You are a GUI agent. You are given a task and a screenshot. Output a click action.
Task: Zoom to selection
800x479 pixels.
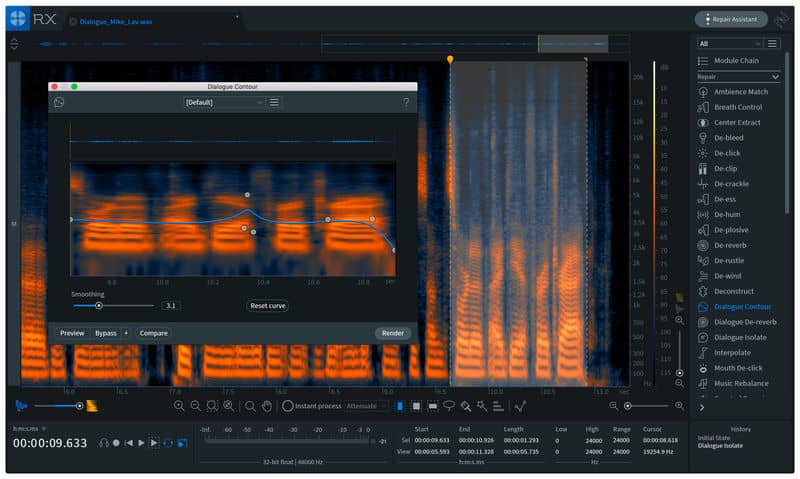tap(212, 406)
